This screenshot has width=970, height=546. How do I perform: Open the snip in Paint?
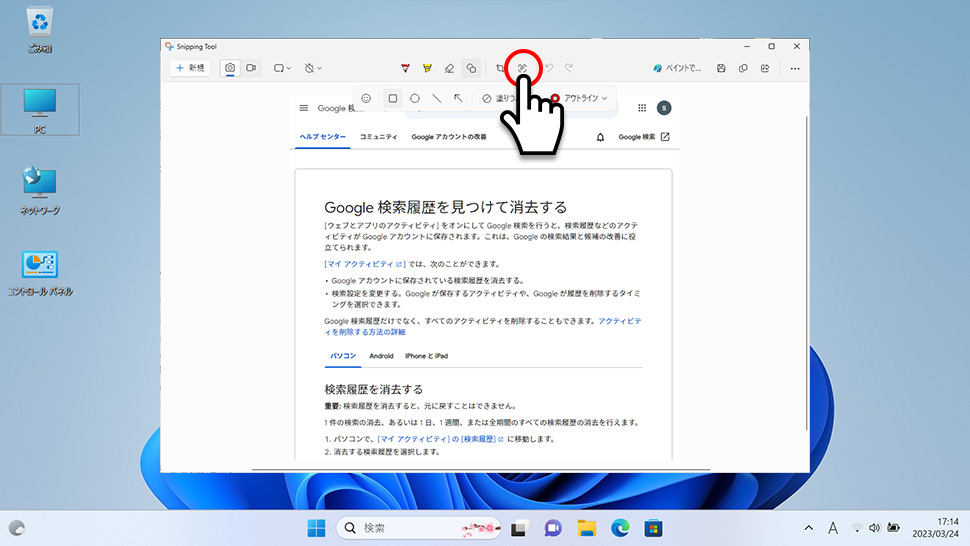(x=677, y=68)
